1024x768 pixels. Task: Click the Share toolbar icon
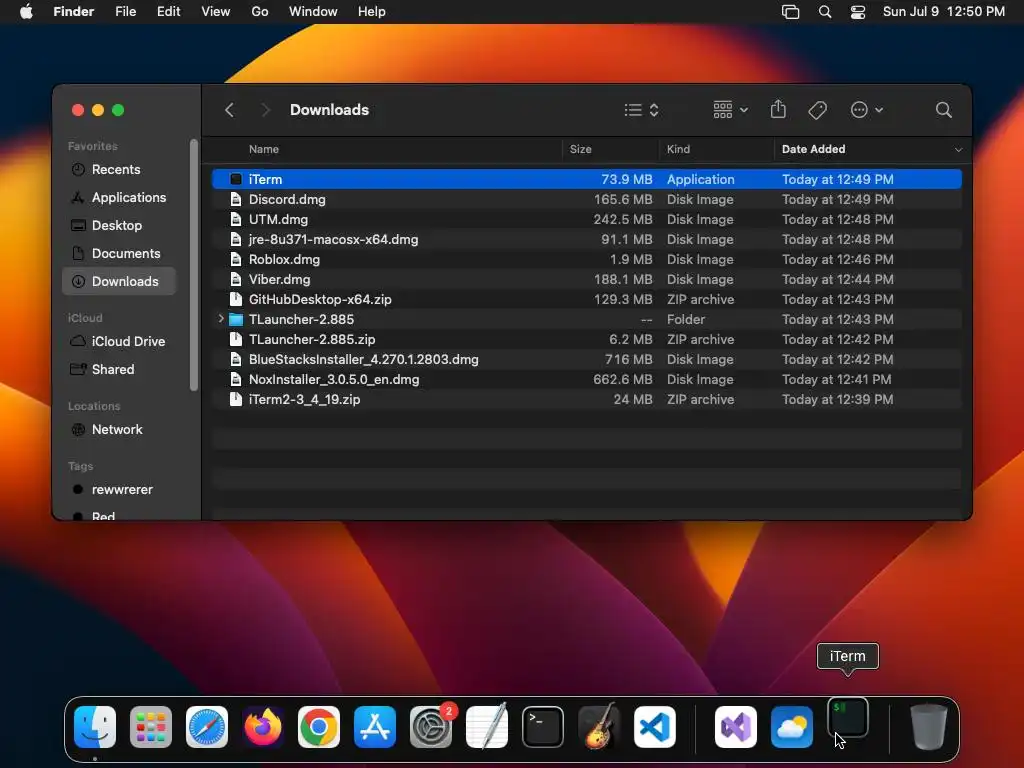coord(778,109)
